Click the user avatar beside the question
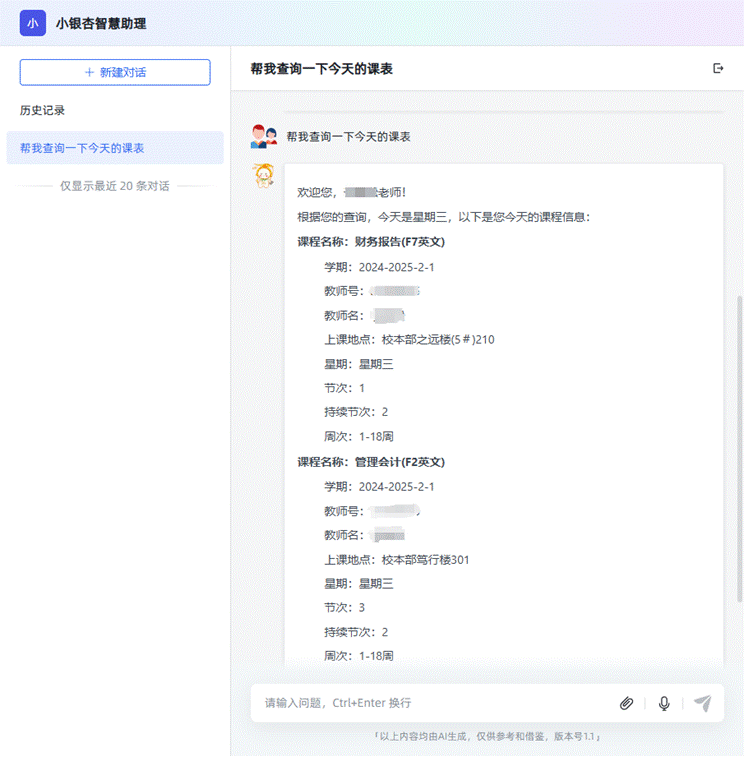The image size is (744, 757). [x=264, y=136]
